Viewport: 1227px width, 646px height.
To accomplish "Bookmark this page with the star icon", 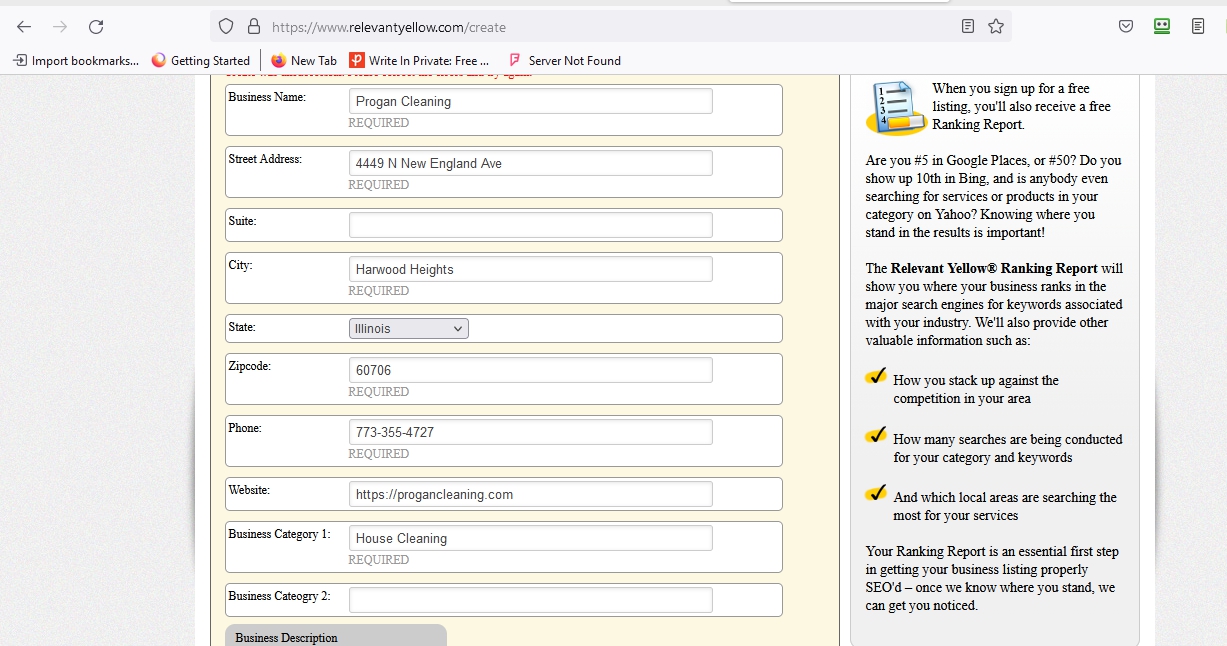I will 996,27.
